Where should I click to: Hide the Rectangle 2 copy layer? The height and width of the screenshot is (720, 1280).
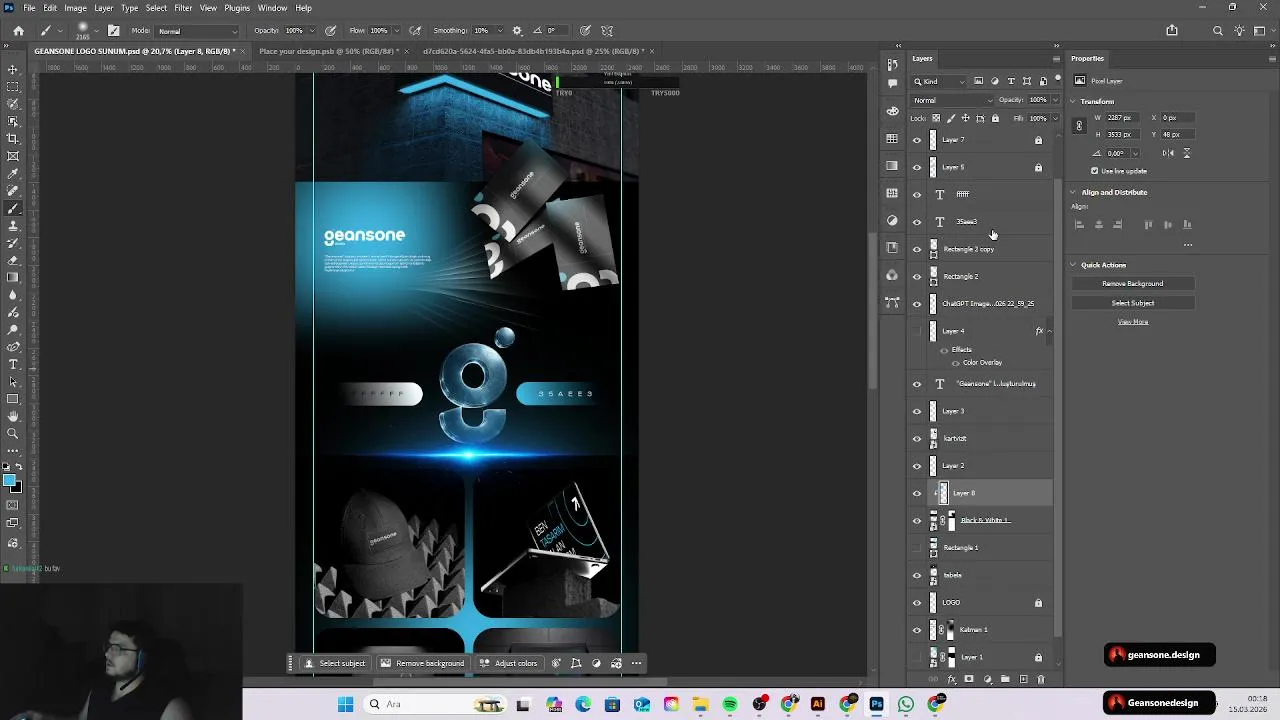[917, 249]
